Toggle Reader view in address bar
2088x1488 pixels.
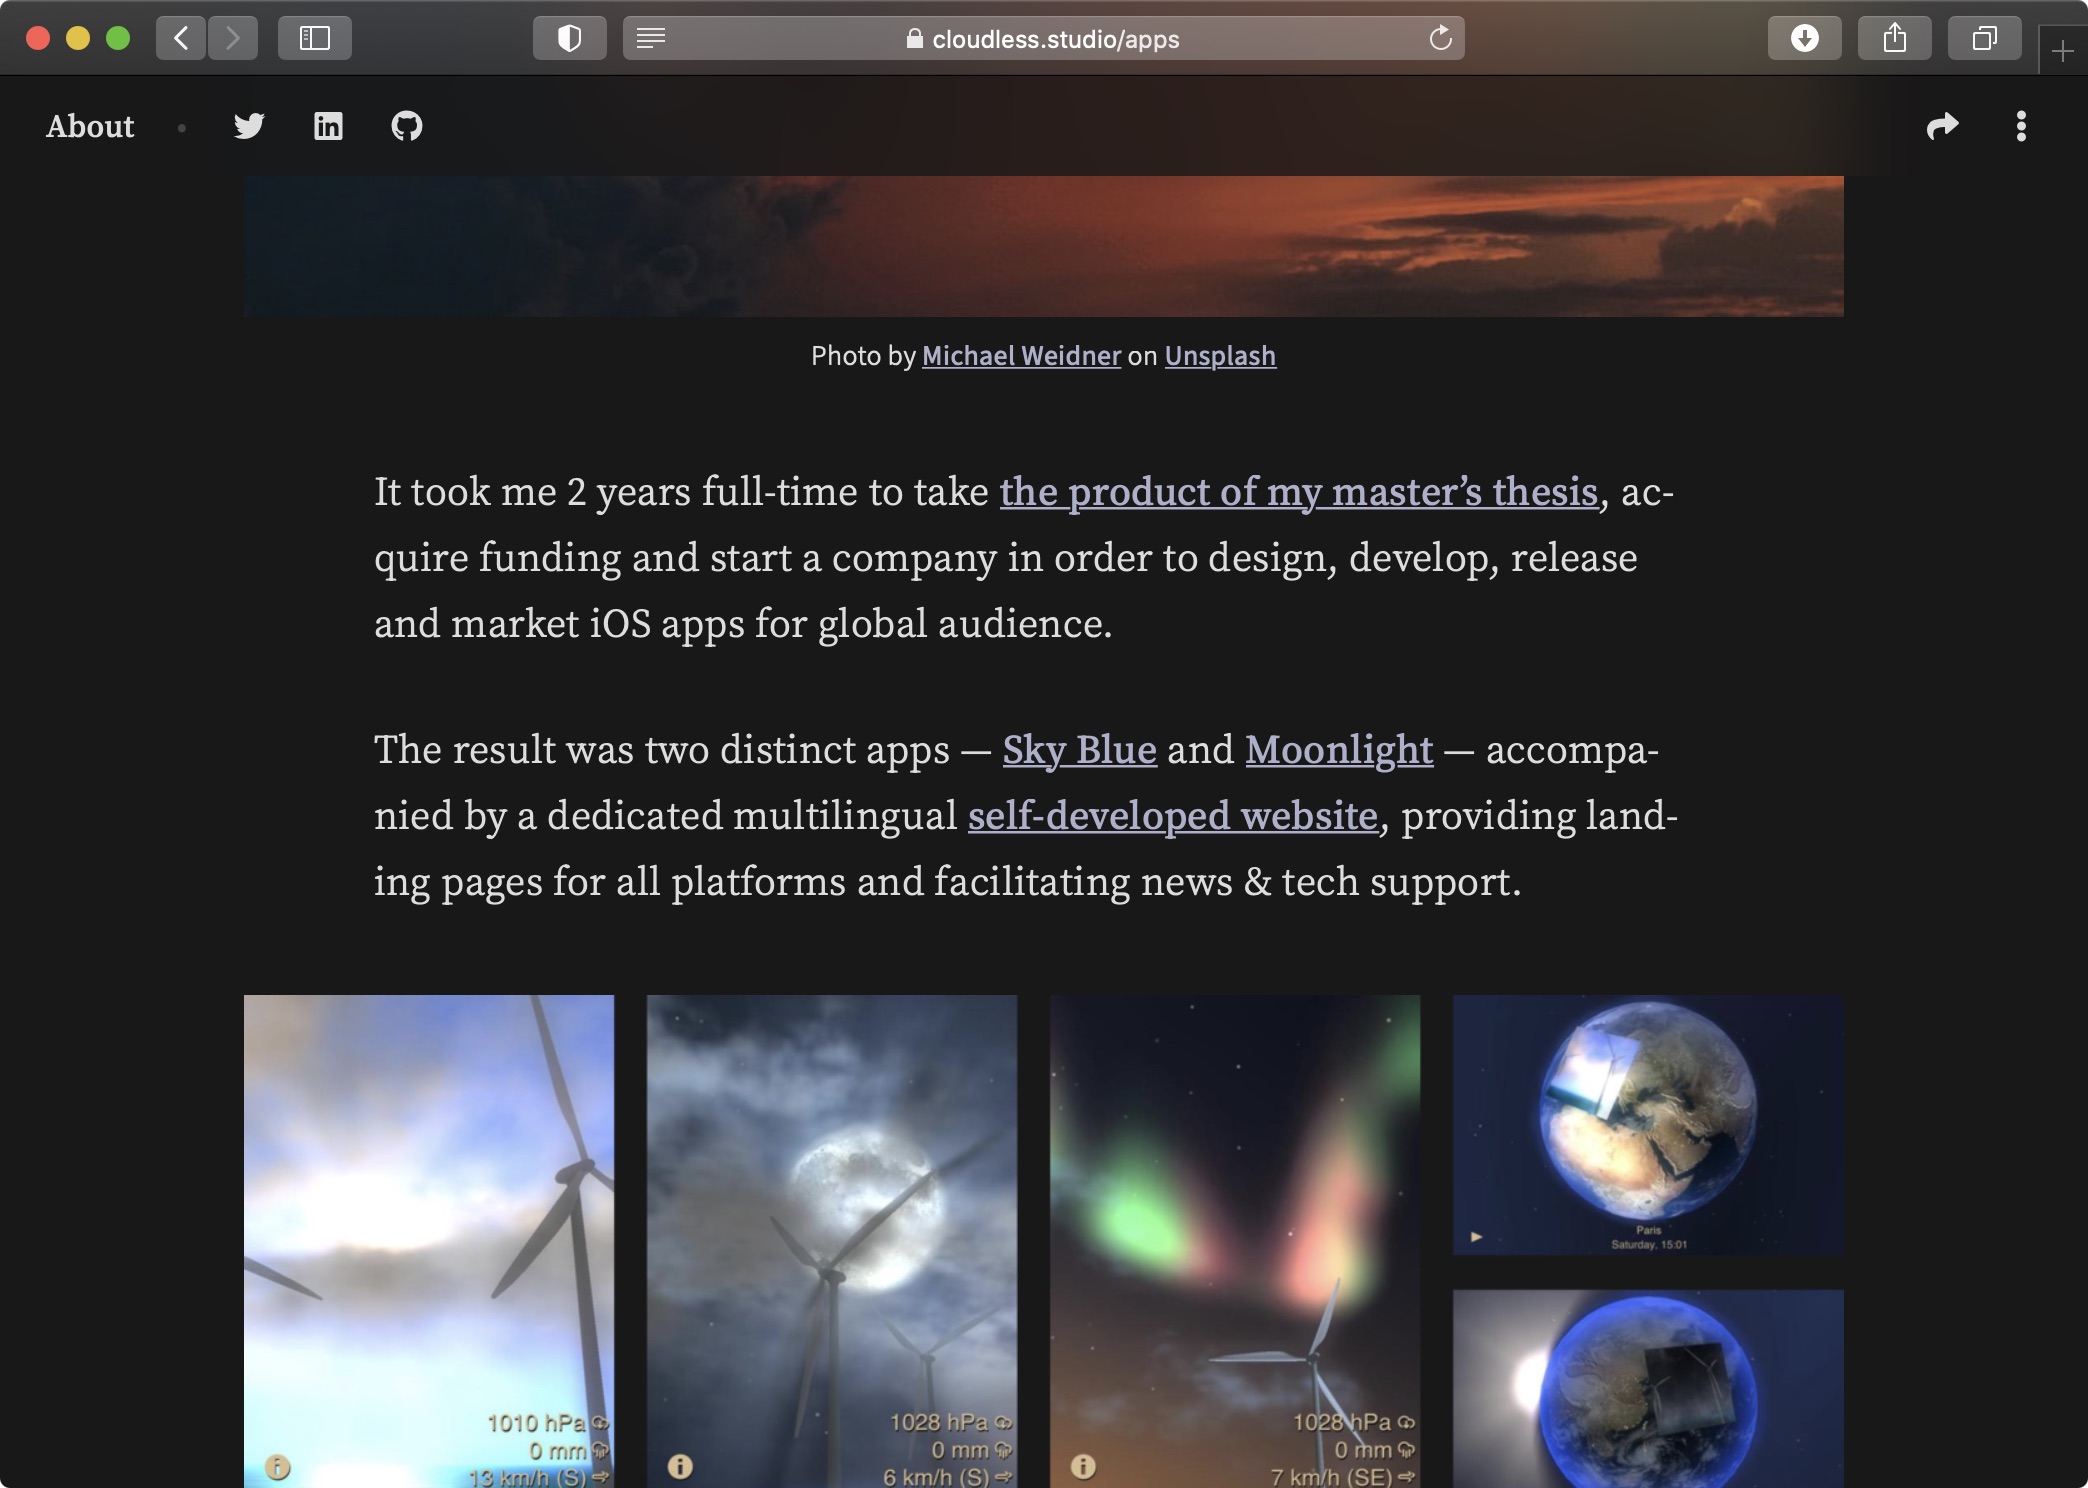click(651, 39)
